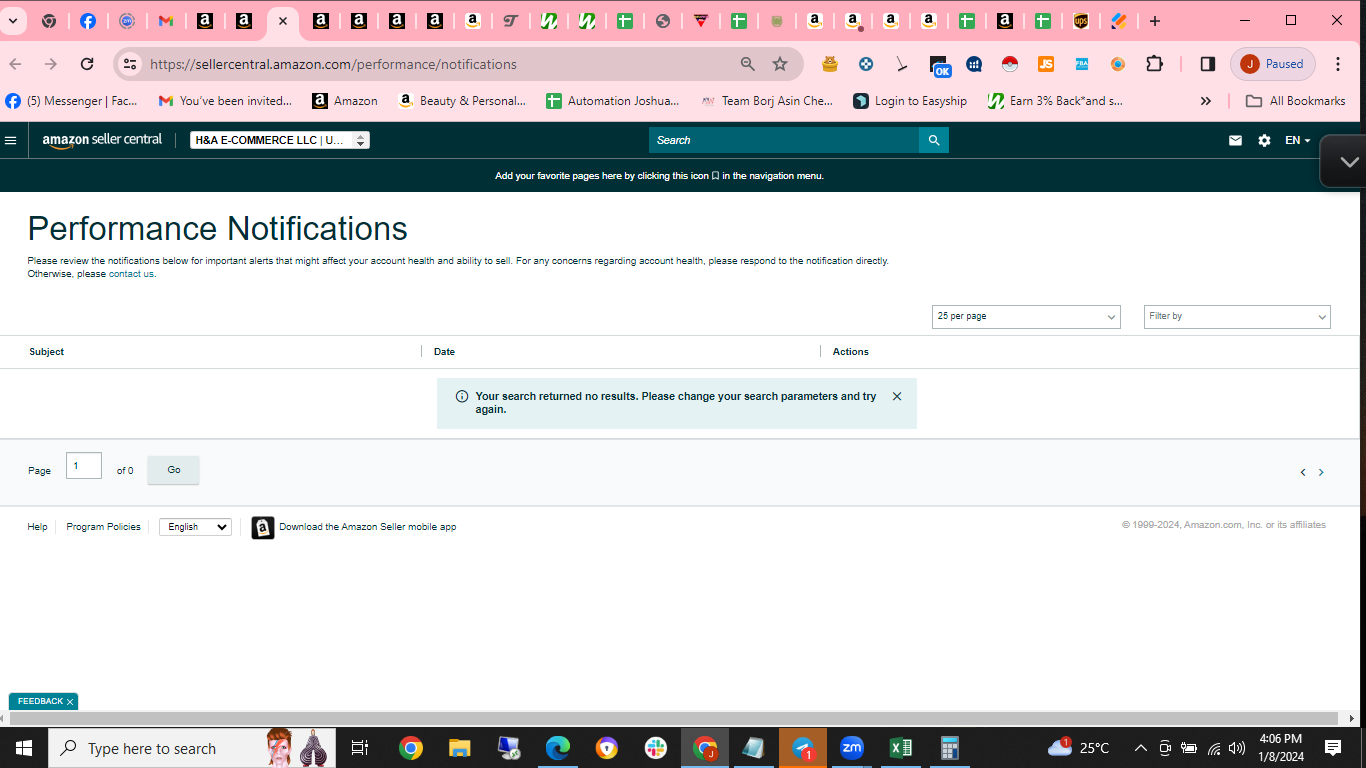Click the Date column header
Viewport: 1366px width, 768px height.
pyautogui.click(x=444, y=352)
